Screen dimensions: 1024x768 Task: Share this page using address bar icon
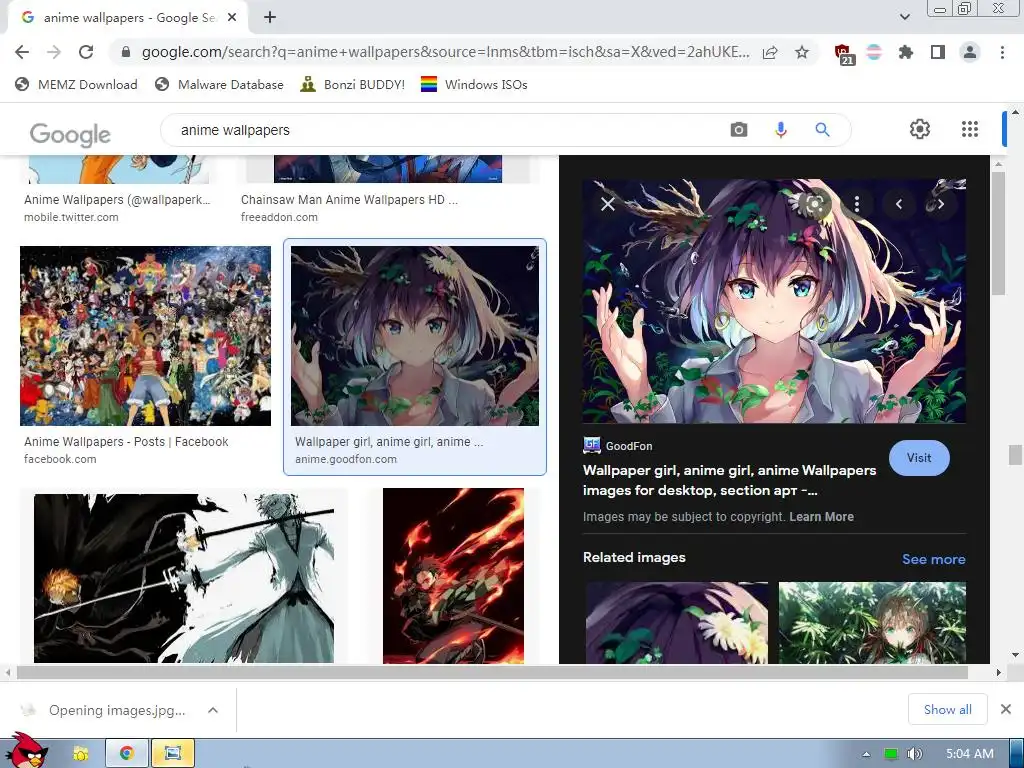click(x=770, y=52)
